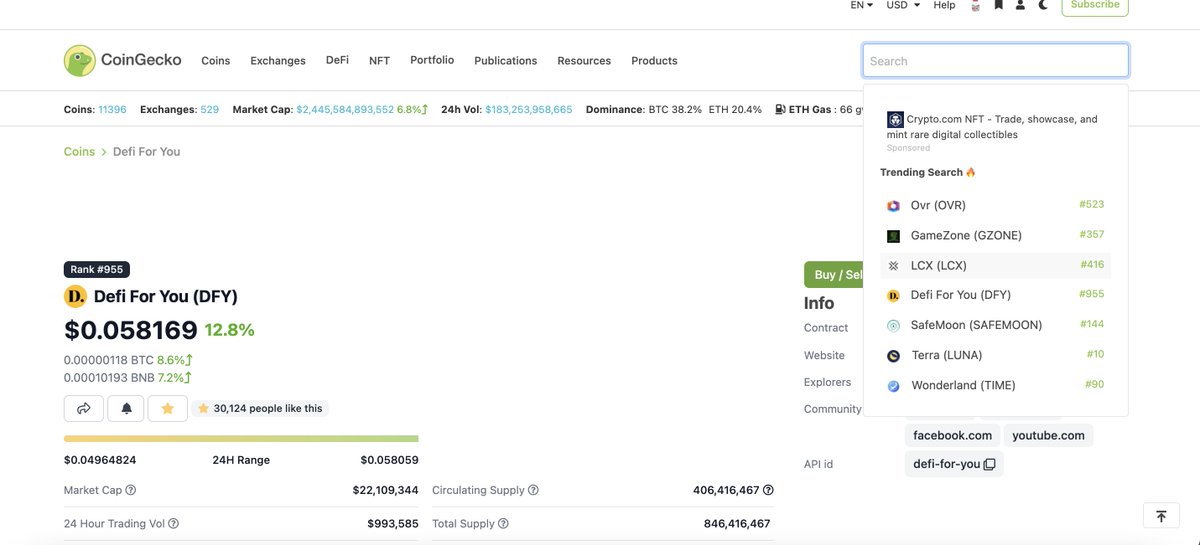
Task: Open the NFT menu item
Action: 379,61
